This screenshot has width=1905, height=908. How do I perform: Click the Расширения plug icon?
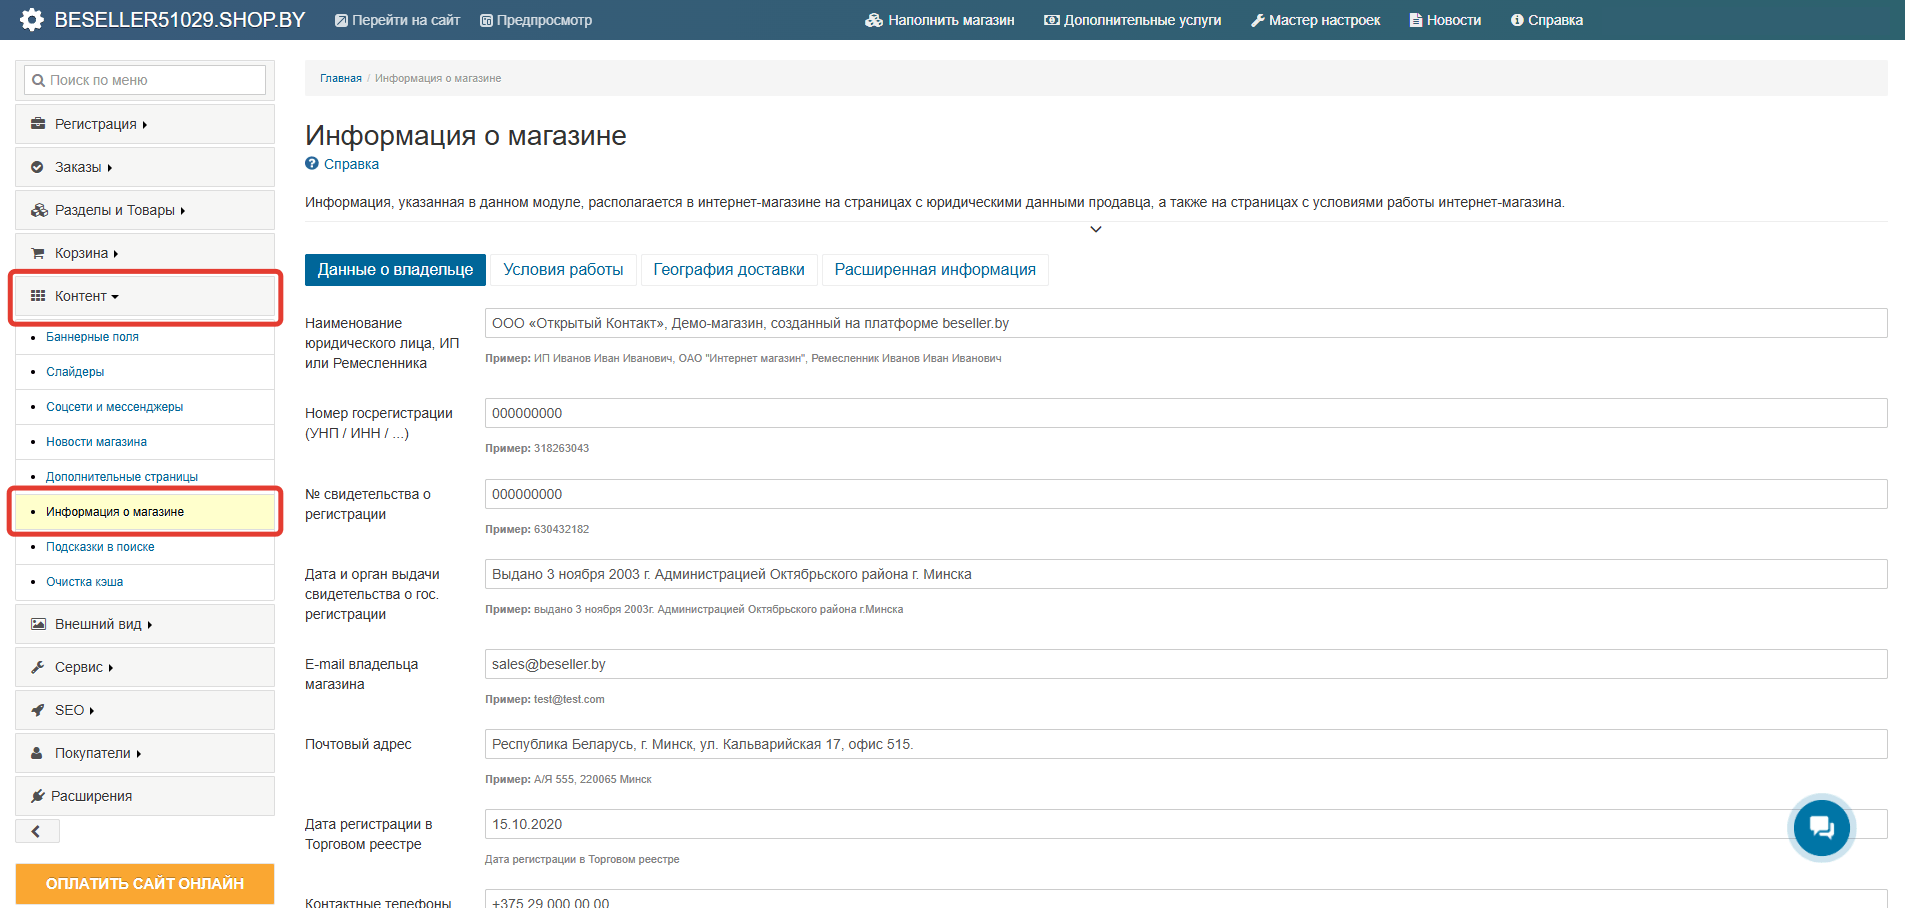pos(38,796)
